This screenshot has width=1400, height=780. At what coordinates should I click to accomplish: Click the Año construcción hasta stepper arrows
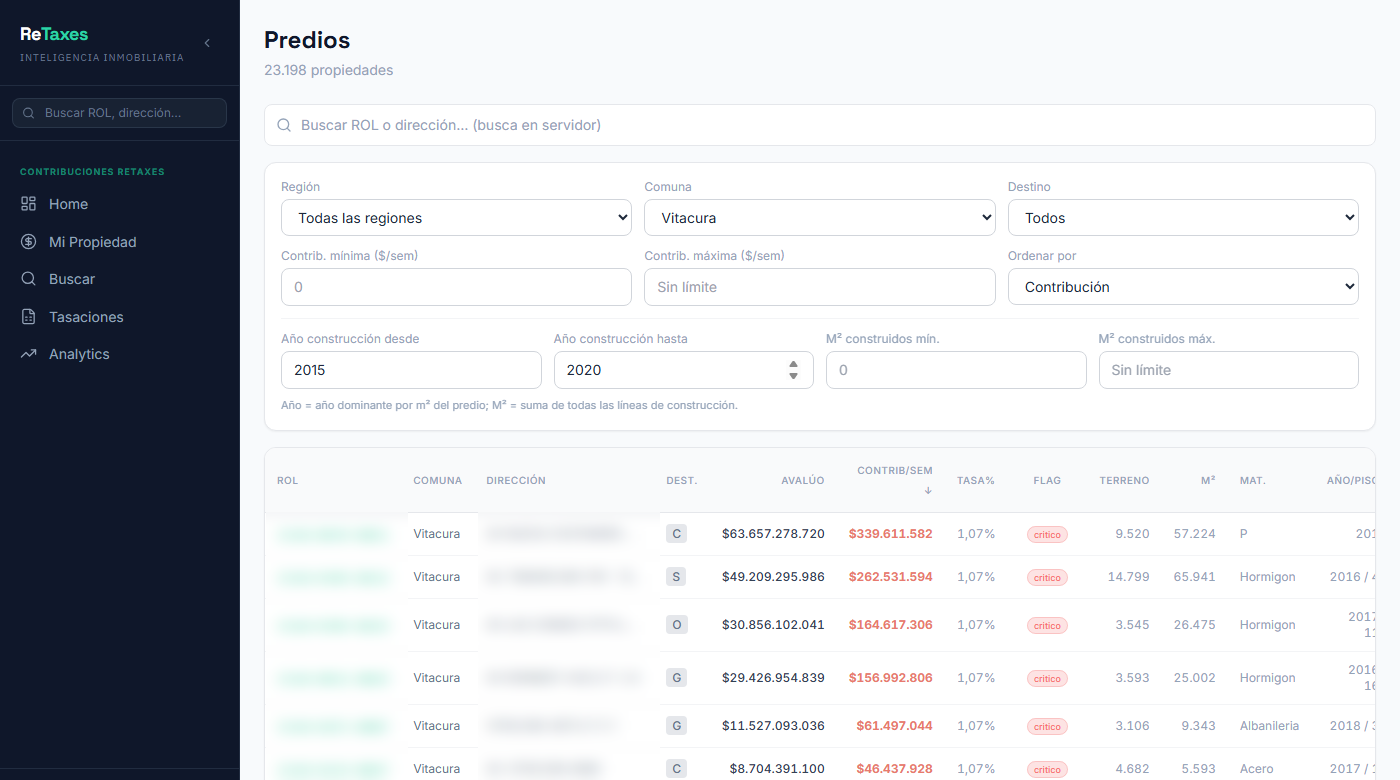(x=793, y=370)
